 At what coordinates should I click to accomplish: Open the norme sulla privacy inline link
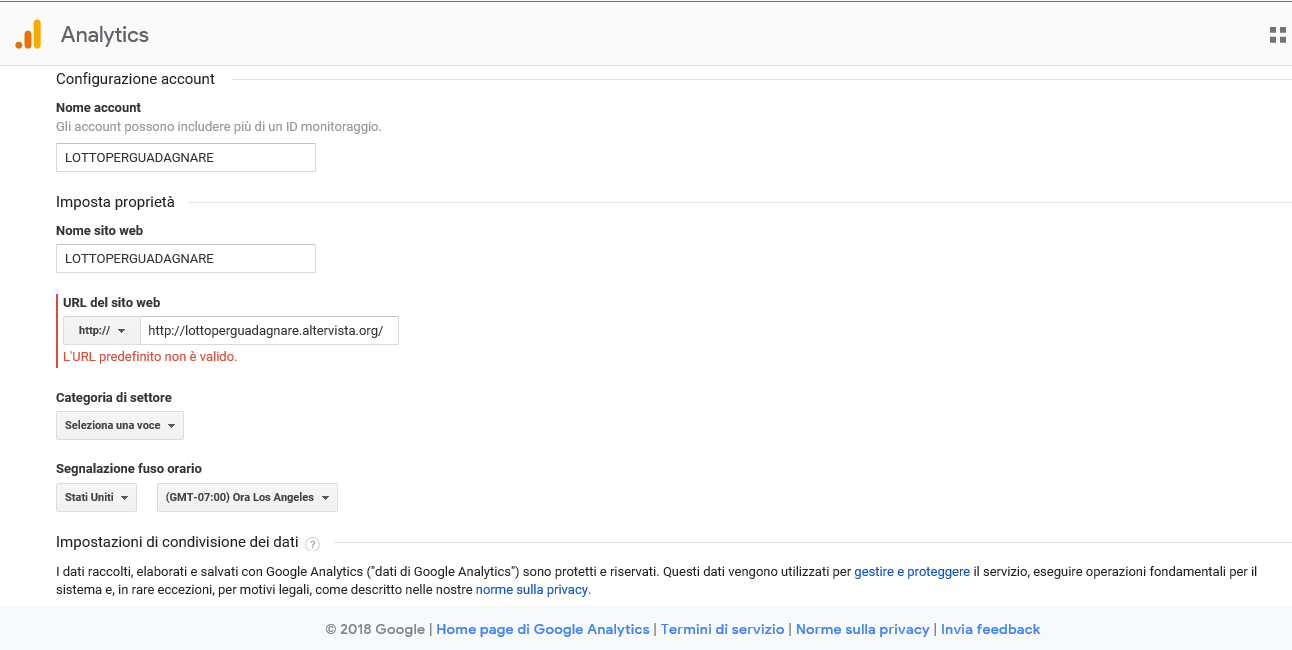click(533, 590)
